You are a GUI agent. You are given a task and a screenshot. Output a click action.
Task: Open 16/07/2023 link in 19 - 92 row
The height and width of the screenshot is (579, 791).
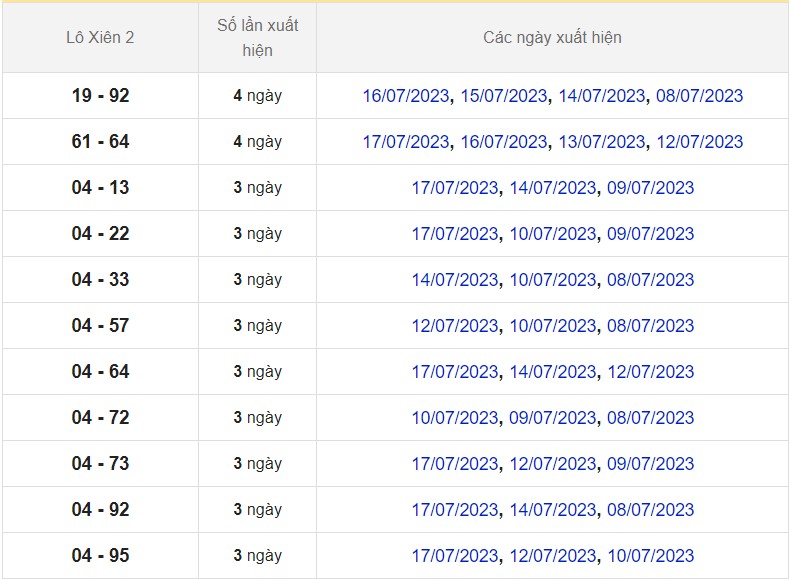point(405,96)
